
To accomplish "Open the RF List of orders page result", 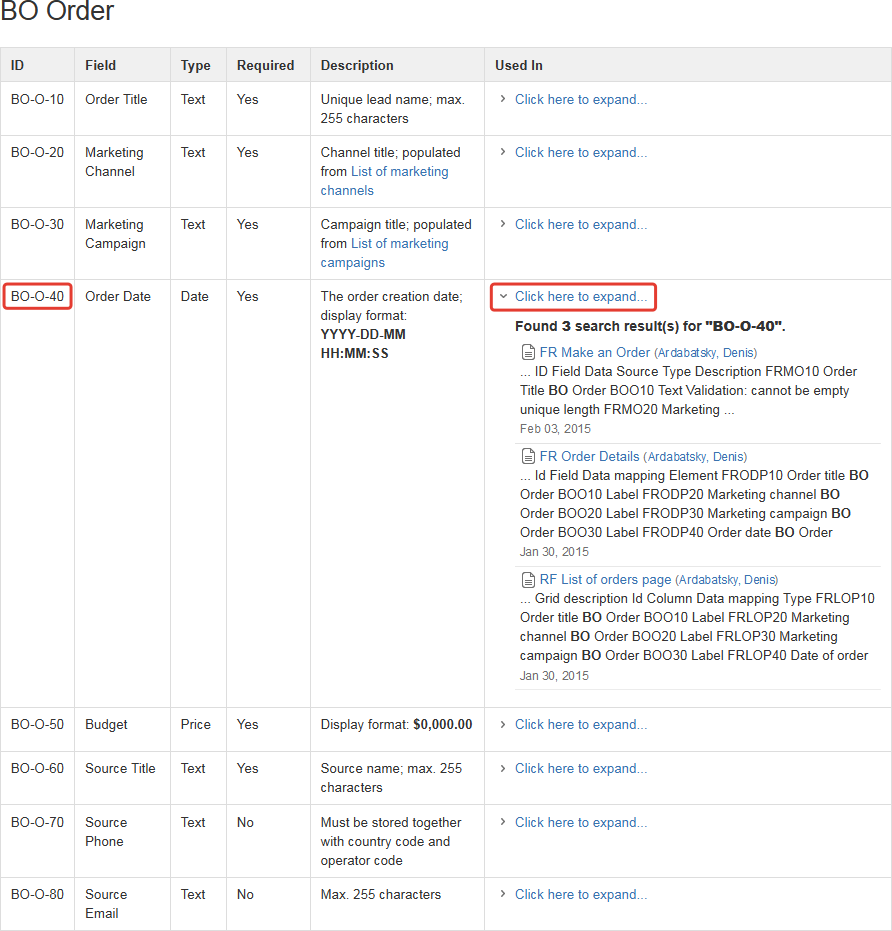I will (x=605, y=579).
